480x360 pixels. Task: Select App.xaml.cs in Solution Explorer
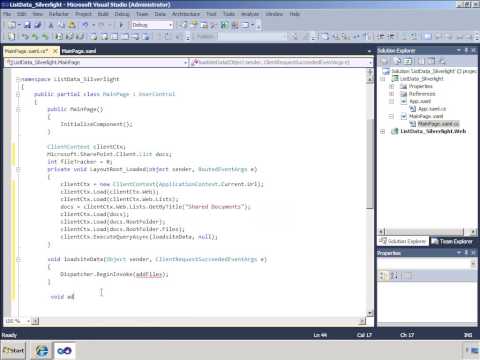pyautogui.click(x=432, y=109)
